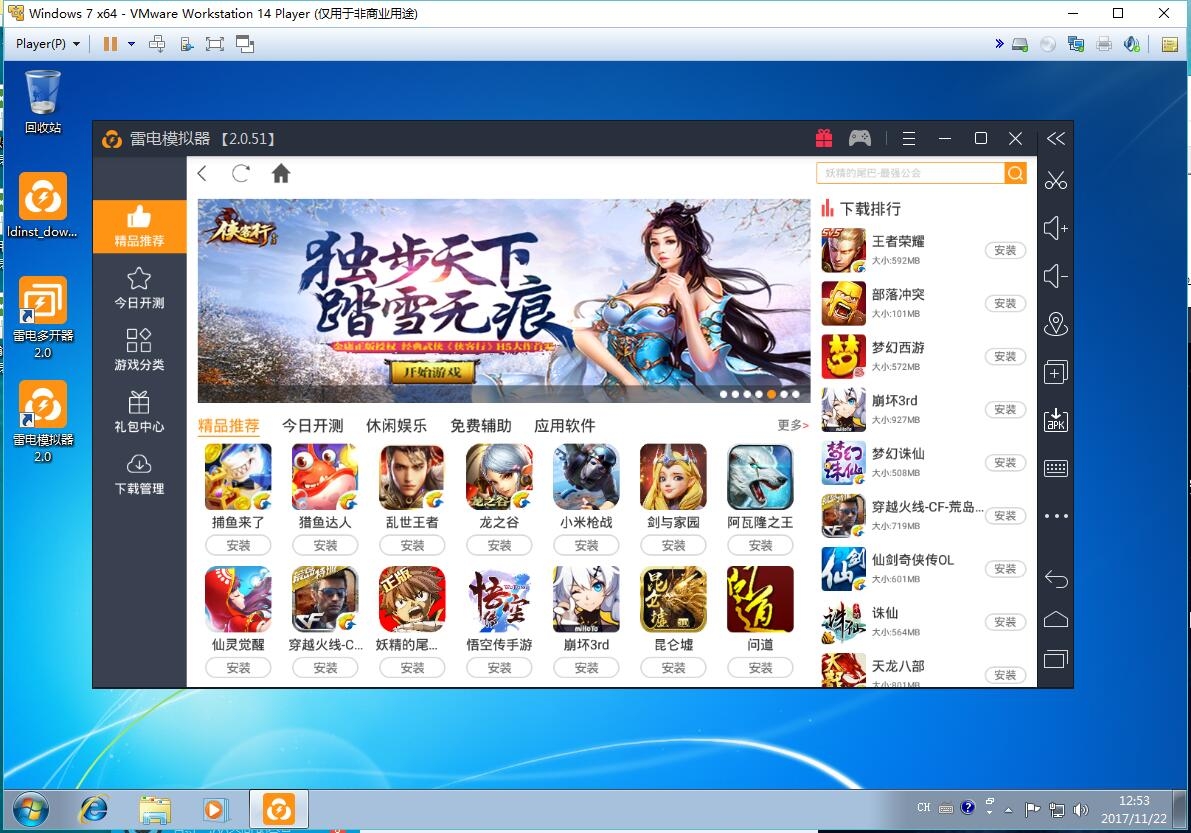
Task: Refresh the store page
Action: (241, 173)
